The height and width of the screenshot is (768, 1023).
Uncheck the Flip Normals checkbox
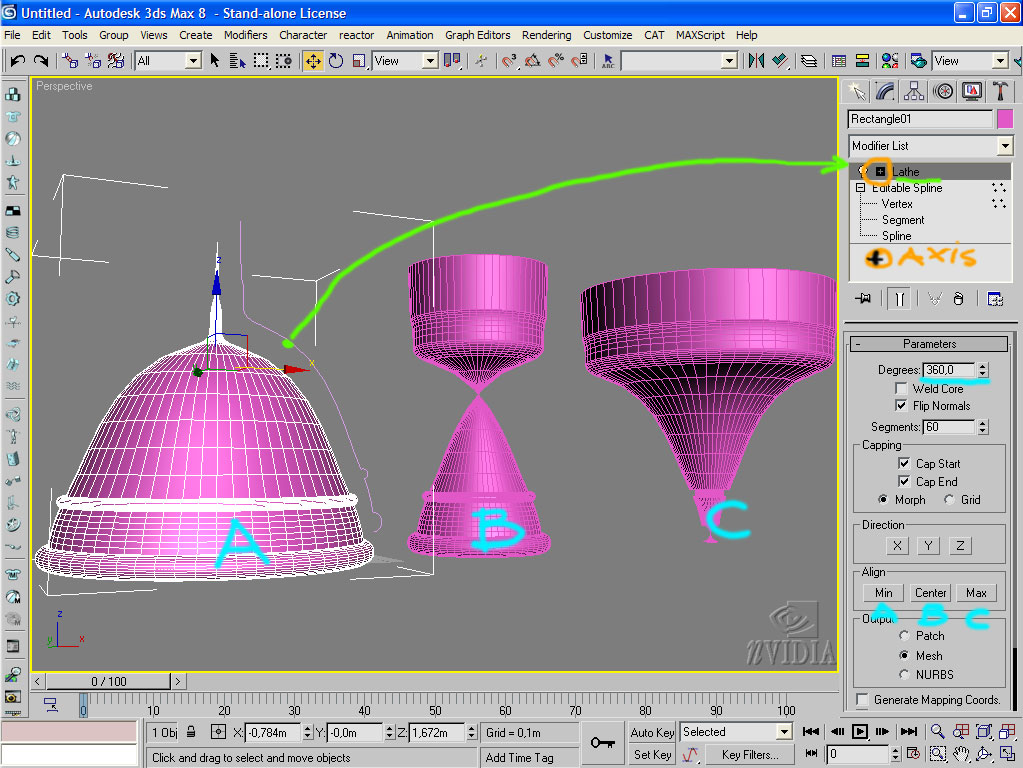901,405
